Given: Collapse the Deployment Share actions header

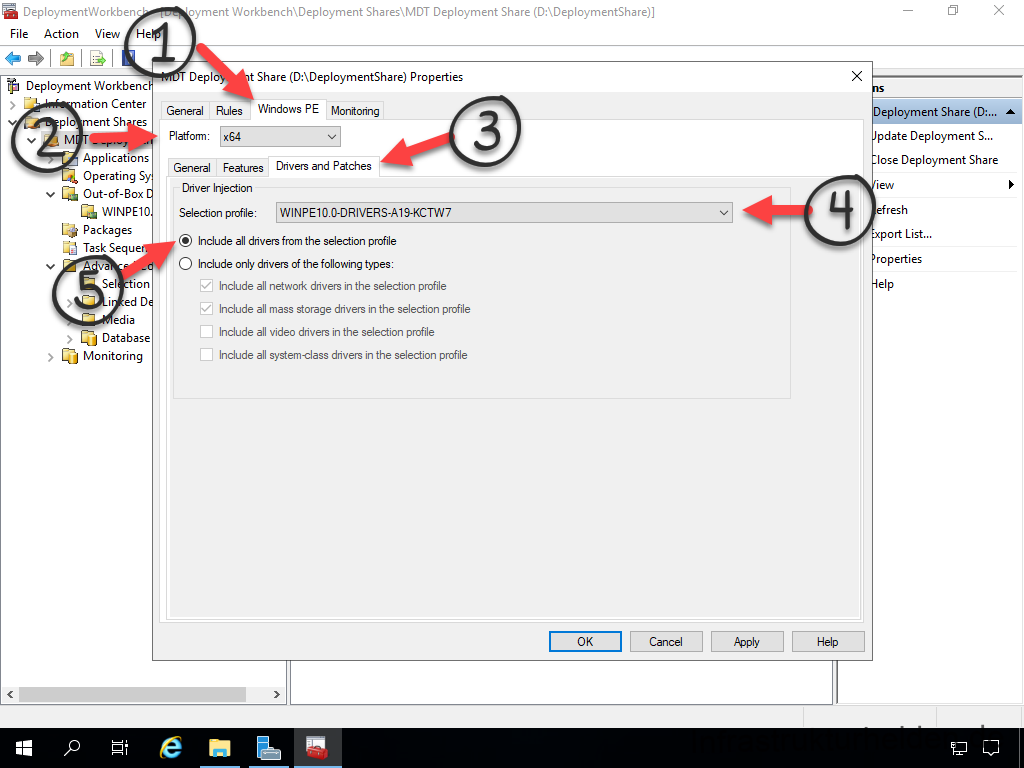Looking at the screenshot, I should pyautogui.click(x=1010, y=112).
